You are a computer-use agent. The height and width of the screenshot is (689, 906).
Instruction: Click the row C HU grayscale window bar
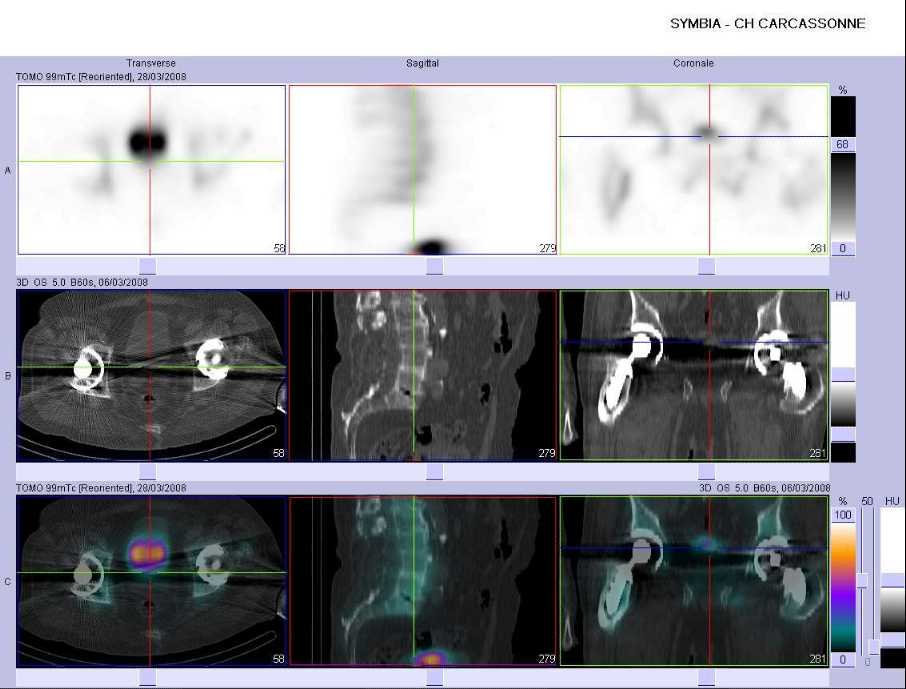click(x=893, y=587)
